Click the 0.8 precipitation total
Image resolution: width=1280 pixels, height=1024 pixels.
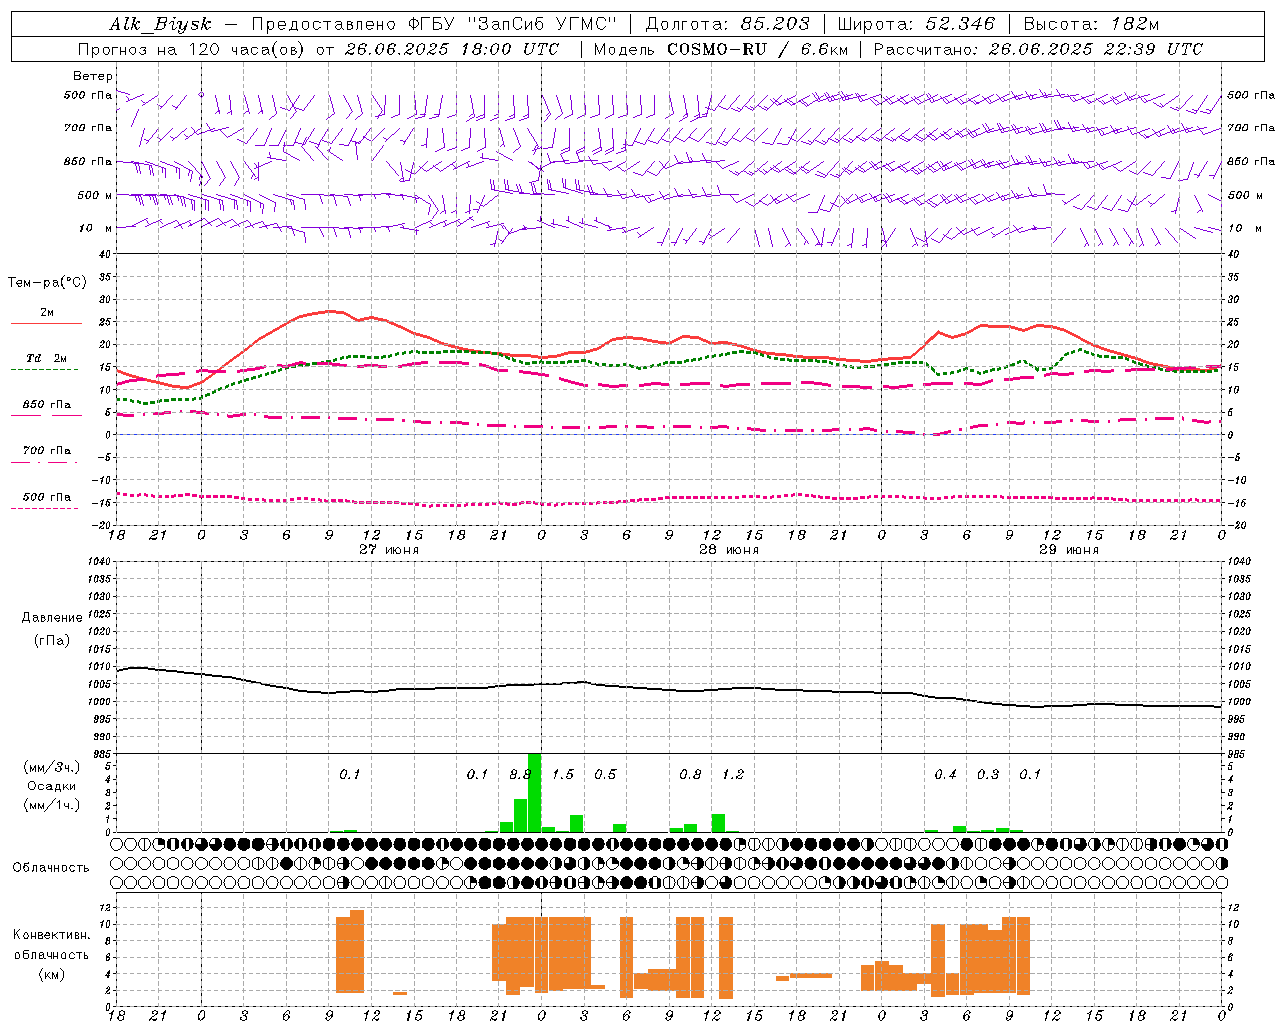point(690,775)
